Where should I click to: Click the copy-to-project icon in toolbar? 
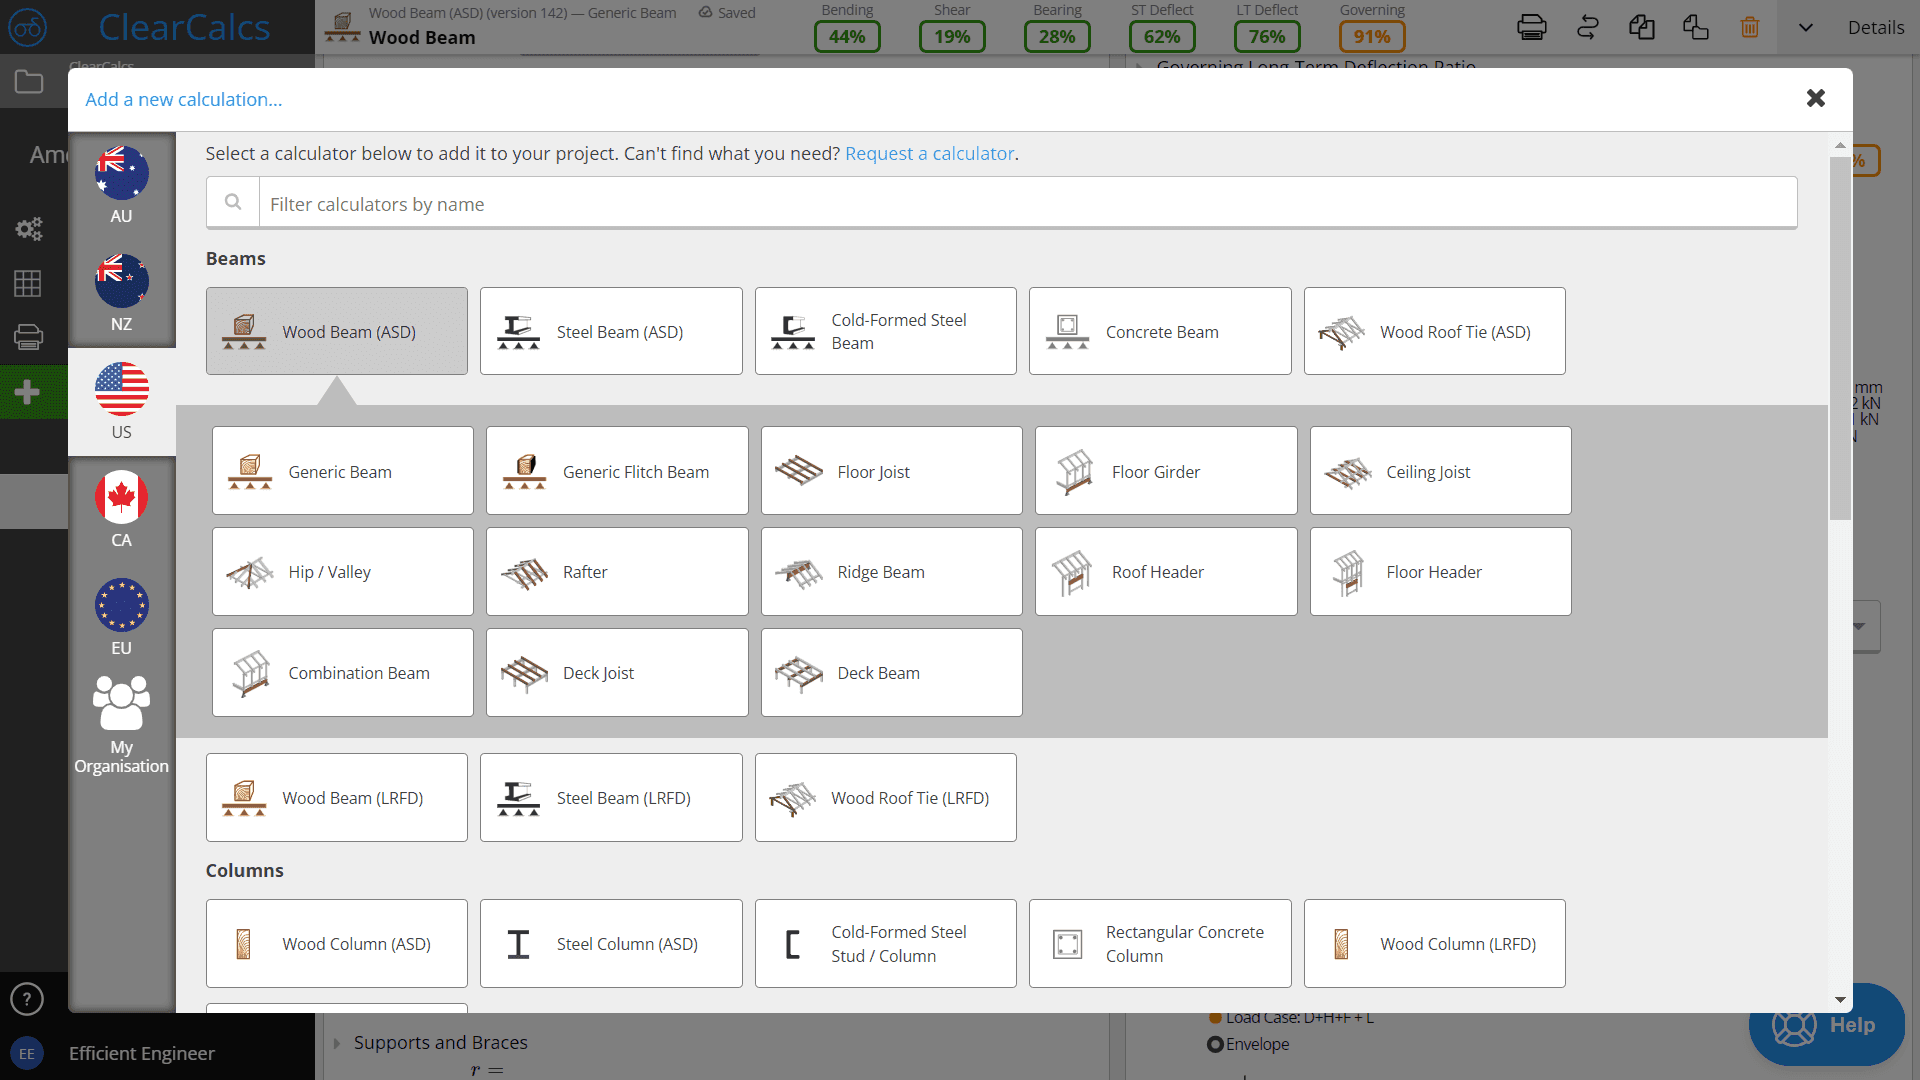pos(1695,27)
